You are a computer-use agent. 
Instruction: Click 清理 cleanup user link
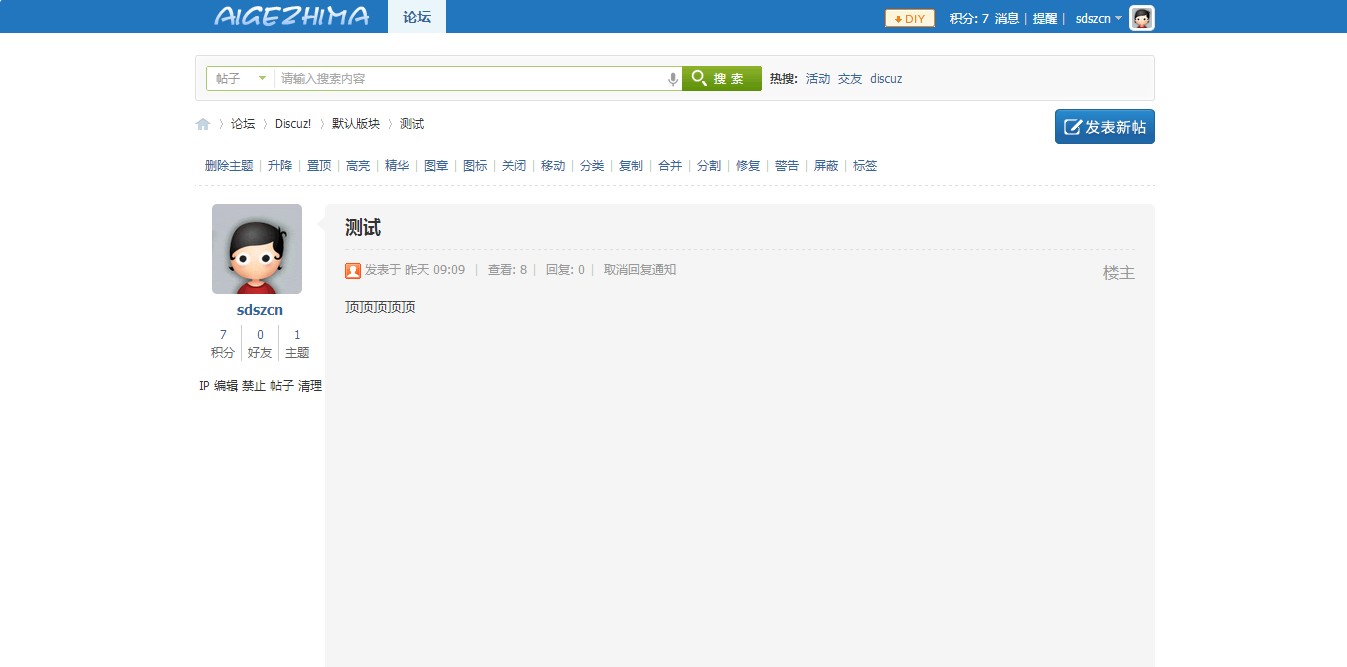pyautogui.click(x=310, y=386)
